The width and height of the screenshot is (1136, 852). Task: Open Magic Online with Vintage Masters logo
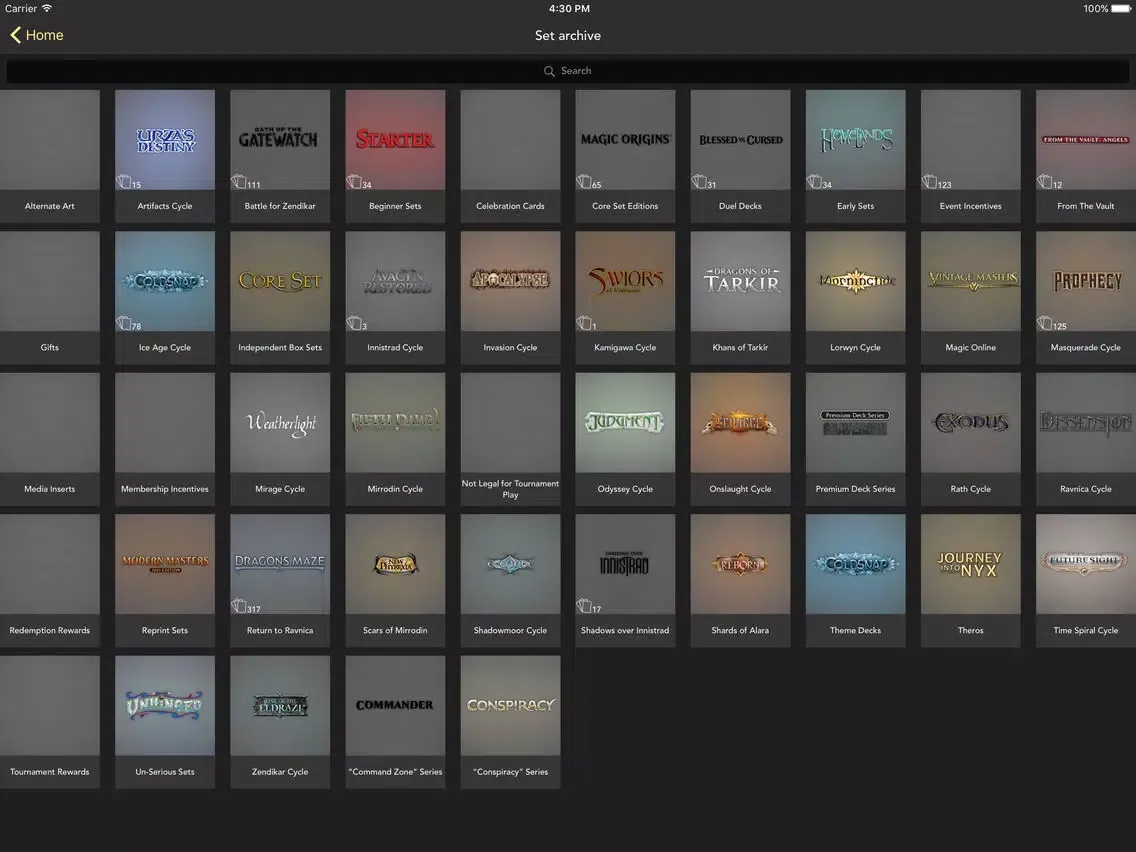pyautogui.click(x=971, y=297)
